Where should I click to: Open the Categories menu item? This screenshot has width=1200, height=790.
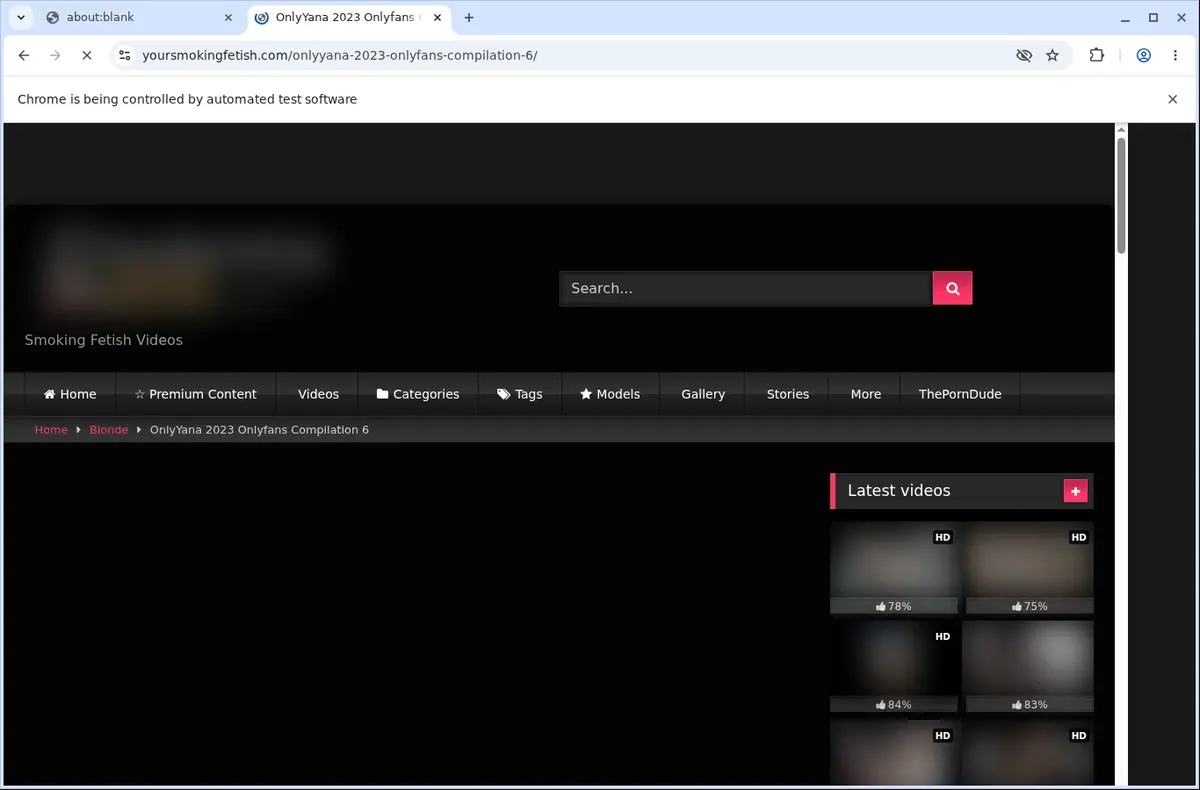tap(418, 394)
